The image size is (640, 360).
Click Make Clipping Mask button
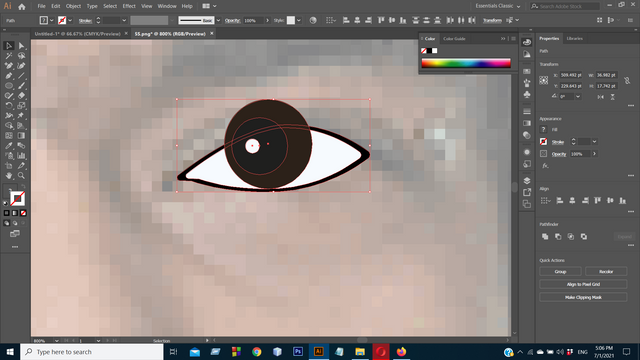583,298
